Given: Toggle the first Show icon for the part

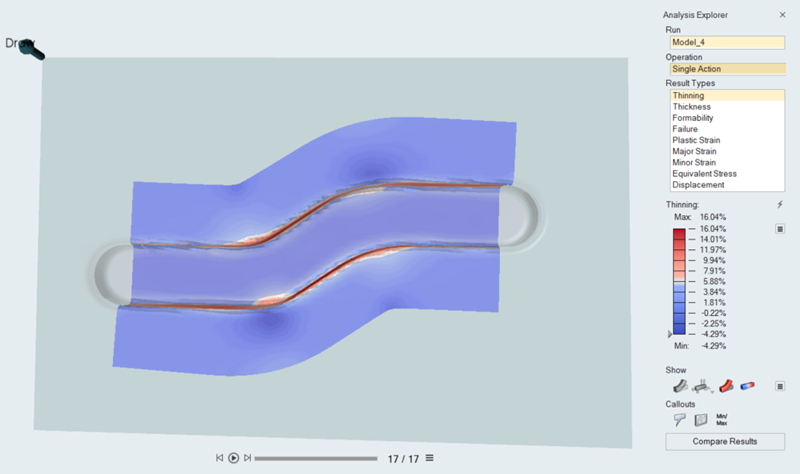Looking at the screenshot, I should (680, 385).
